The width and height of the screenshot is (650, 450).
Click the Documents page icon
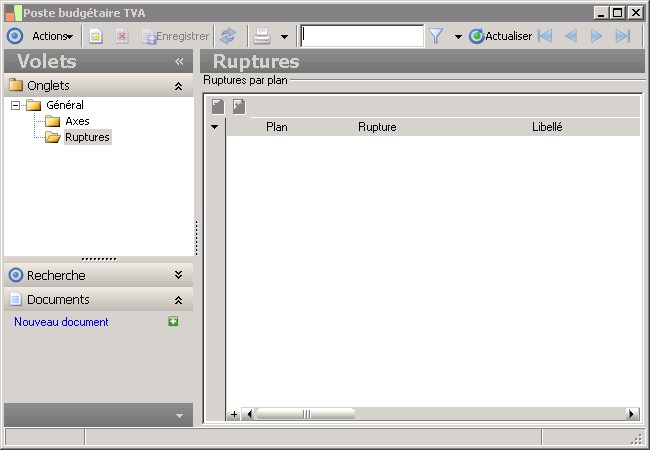[16, 299]
